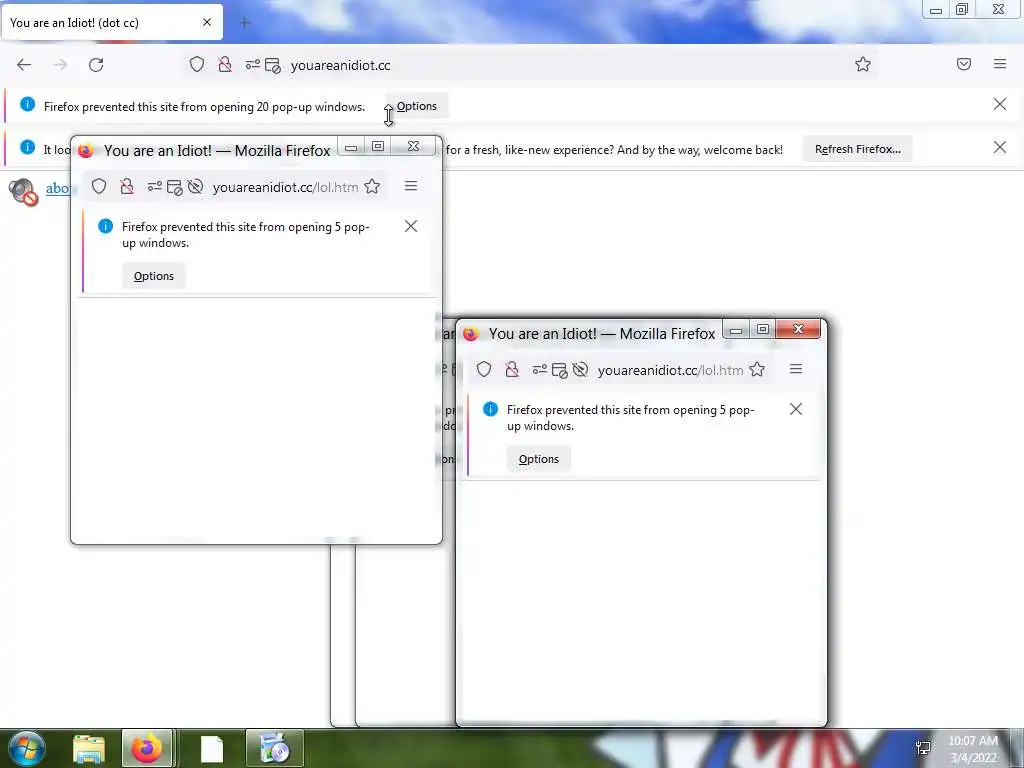
Task: Click autoplay blocked icon in left popup window
Action: (195, 187)
